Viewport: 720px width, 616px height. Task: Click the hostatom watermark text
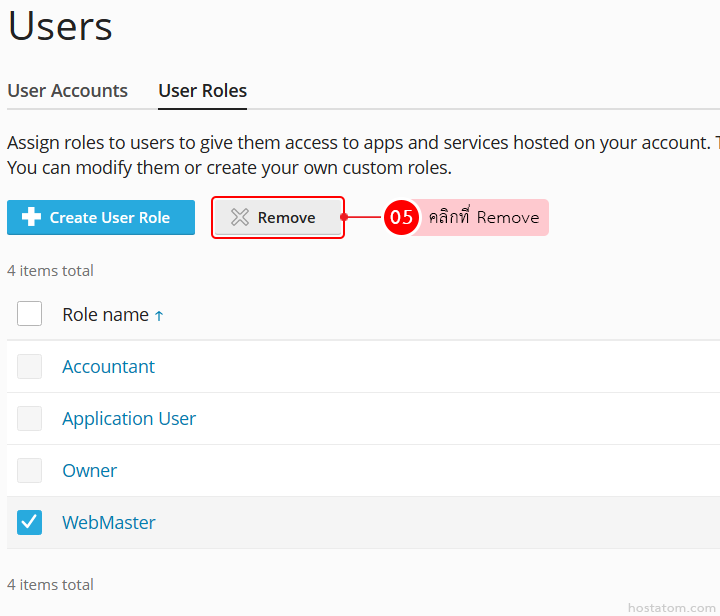tap(668, 607)
